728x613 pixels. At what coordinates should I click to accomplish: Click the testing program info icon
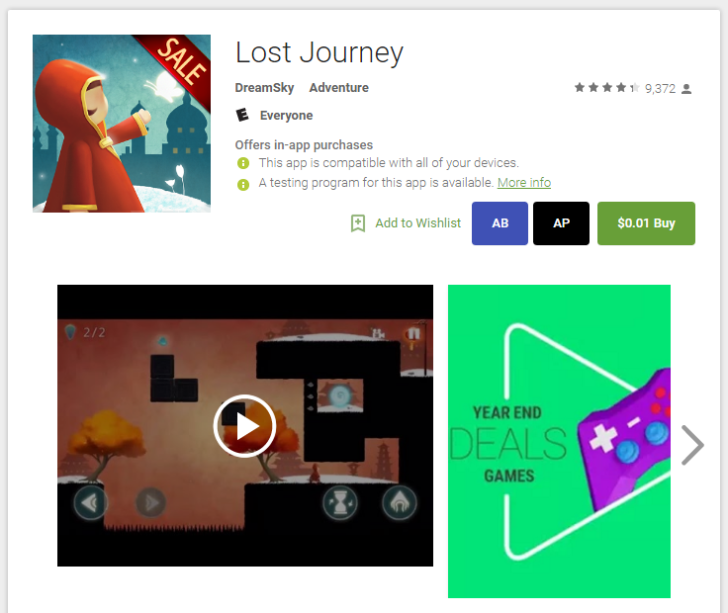pos(243,185)
